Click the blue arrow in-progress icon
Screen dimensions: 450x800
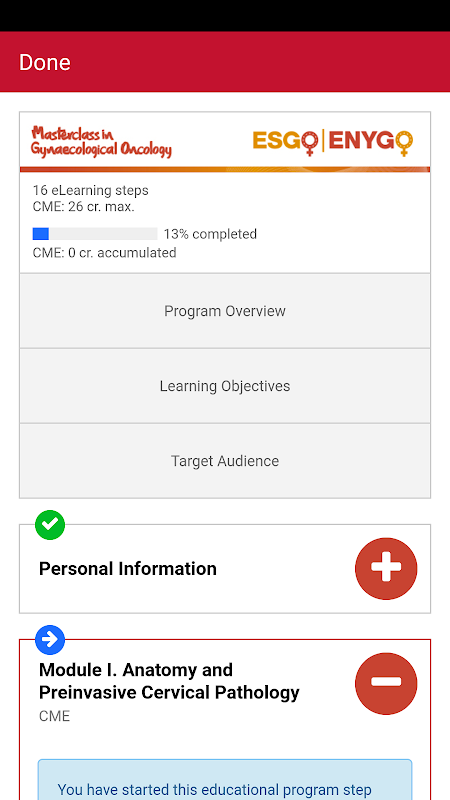[x=50, y=639]
